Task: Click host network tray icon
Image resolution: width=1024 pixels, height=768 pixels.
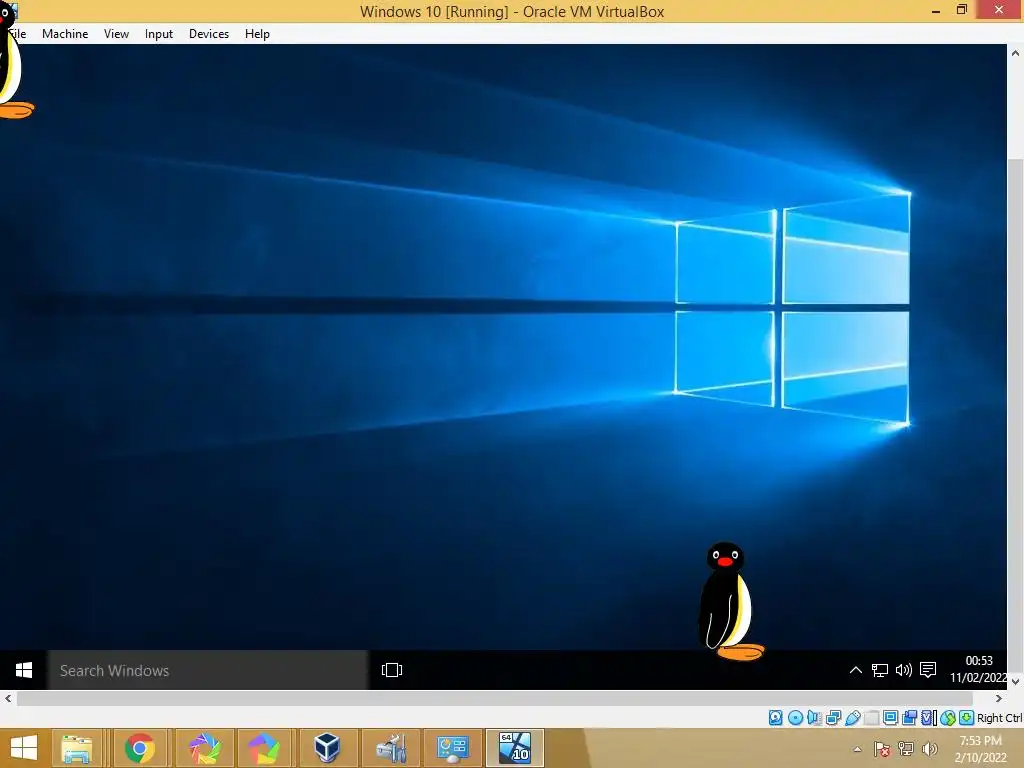Action: pyautogui.click(x=906, y=749)
